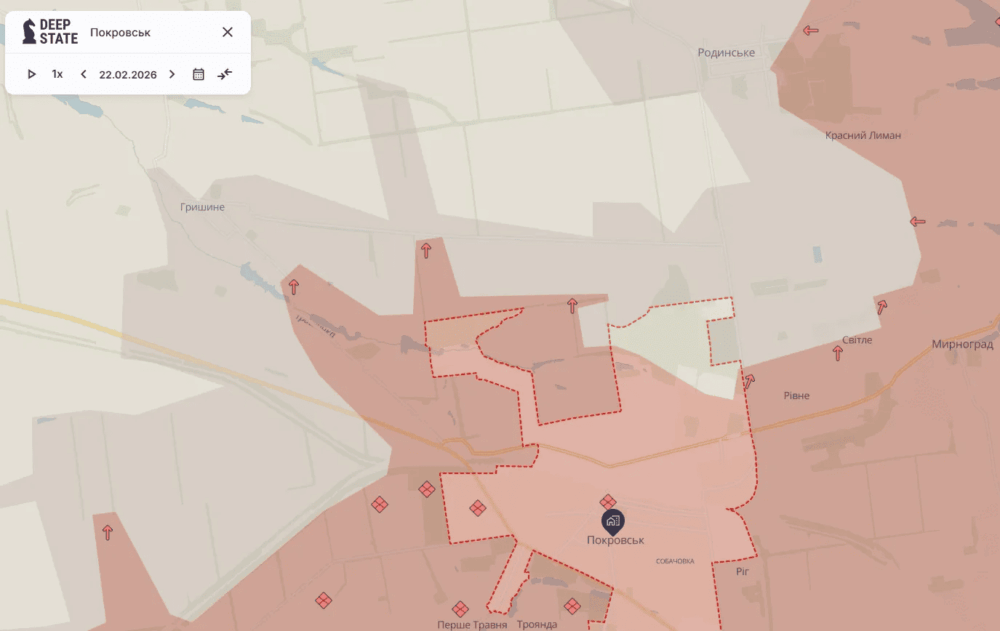Close the Покровськ timeline panel
Screen dimensions: 1000x631
227,32
